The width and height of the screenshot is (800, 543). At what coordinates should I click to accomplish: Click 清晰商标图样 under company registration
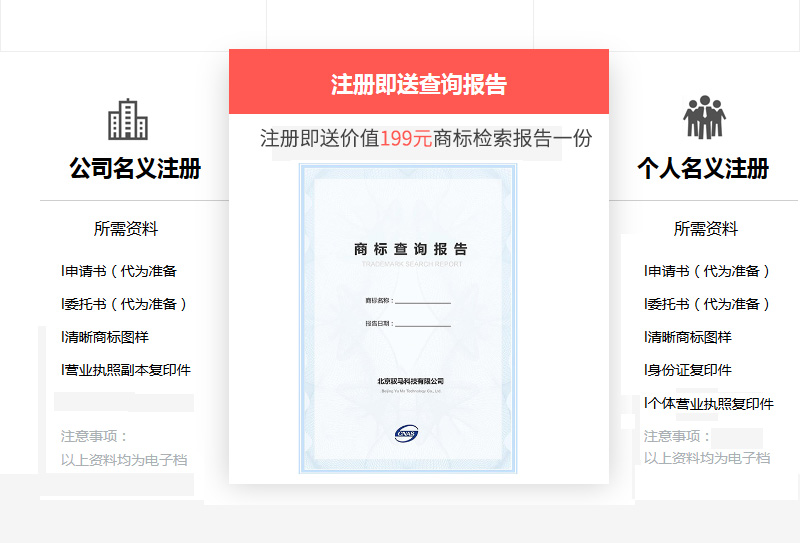point(106,337)
